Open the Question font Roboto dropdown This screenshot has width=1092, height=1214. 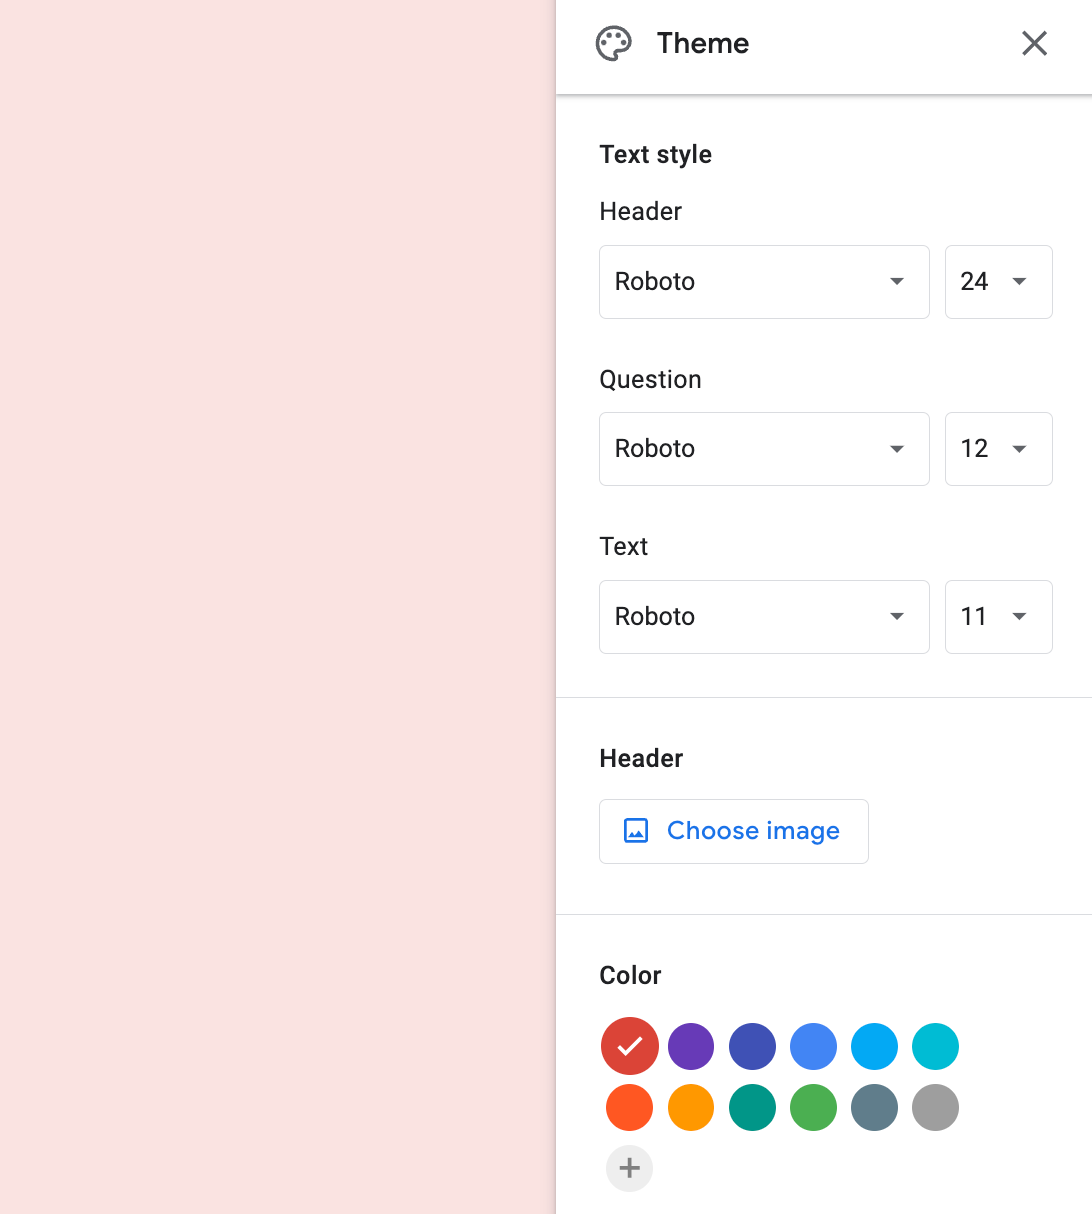point(764,449)
